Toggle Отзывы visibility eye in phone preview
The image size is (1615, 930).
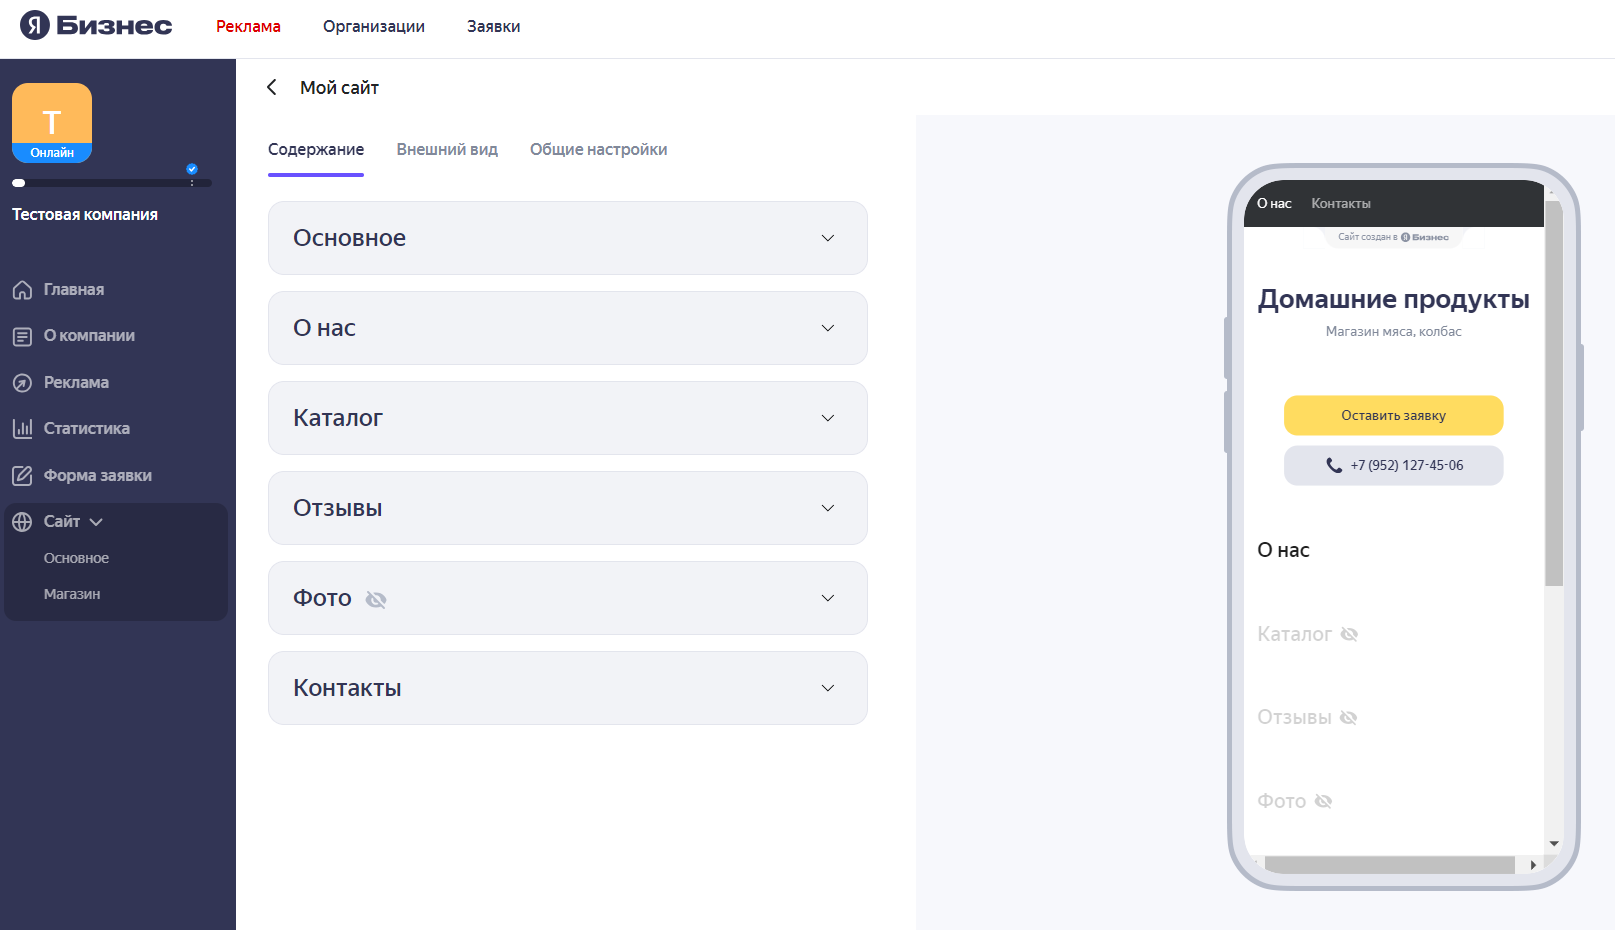click(x=1348, y=718)
